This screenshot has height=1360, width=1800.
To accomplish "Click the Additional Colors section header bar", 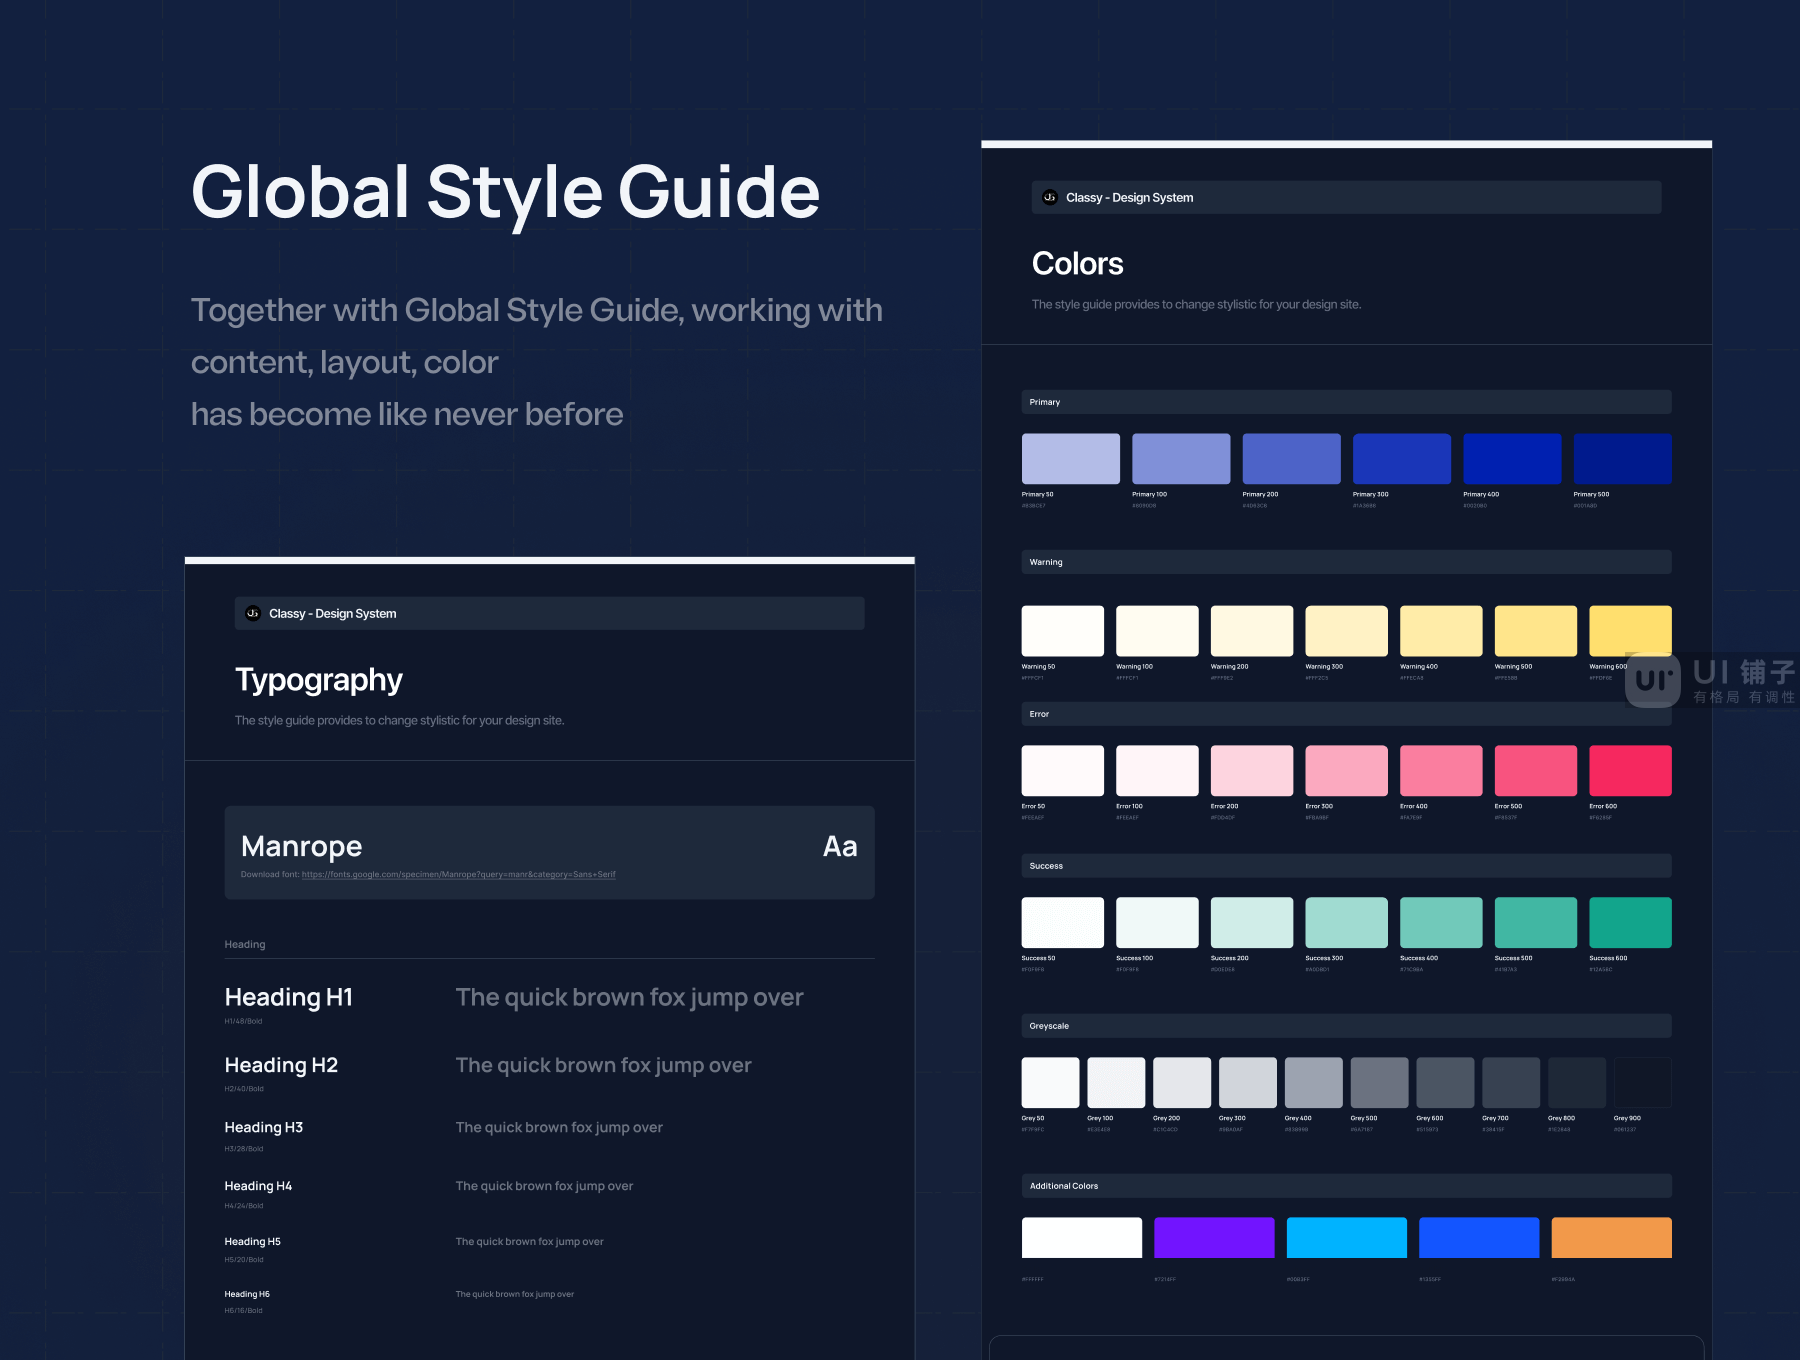I will tap(1347, 1186).
